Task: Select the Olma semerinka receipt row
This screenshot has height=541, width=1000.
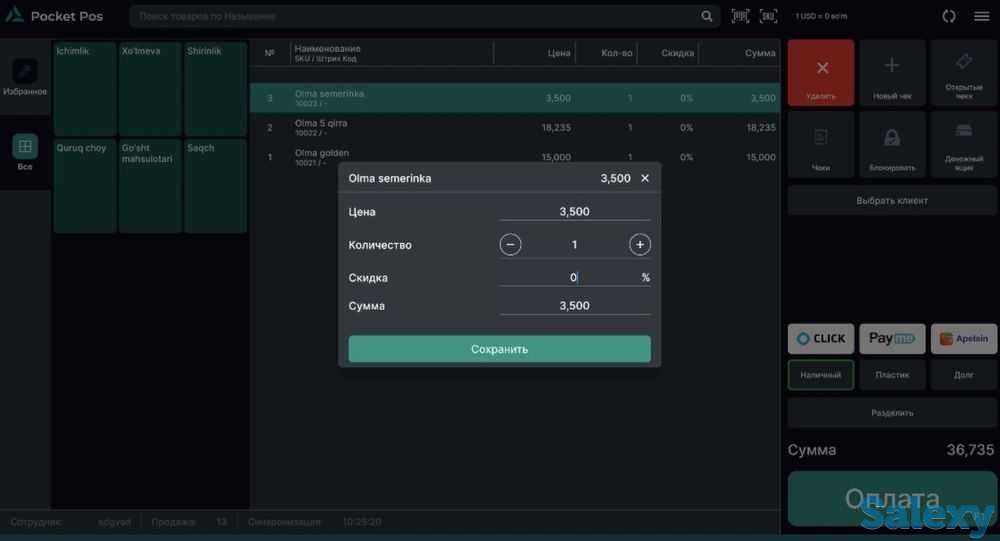Action: [x=515, y=98]
